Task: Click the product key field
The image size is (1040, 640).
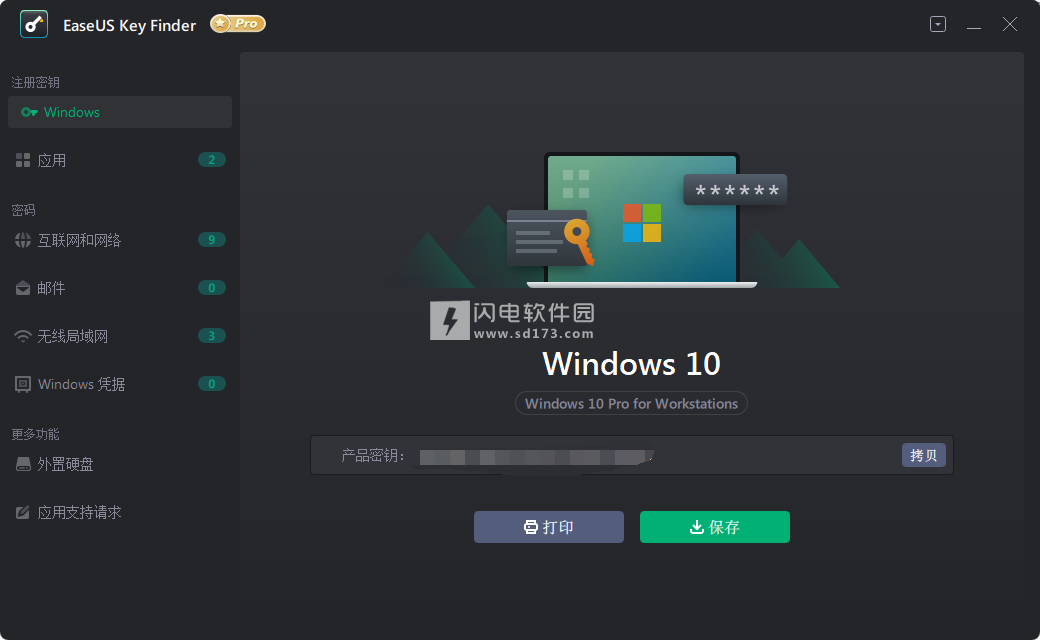Action: point(631,455)
